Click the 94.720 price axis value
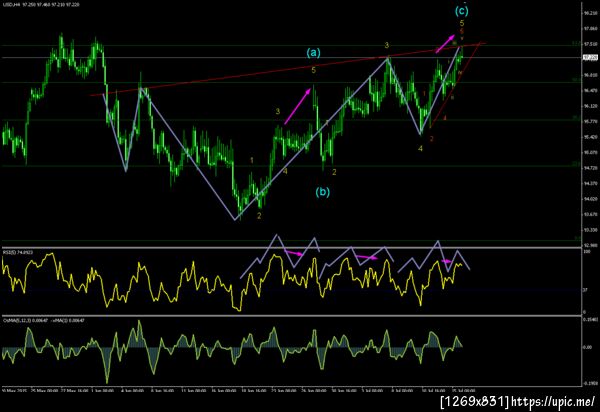This screenshot has width=600, height=412. tap(590, 168)
